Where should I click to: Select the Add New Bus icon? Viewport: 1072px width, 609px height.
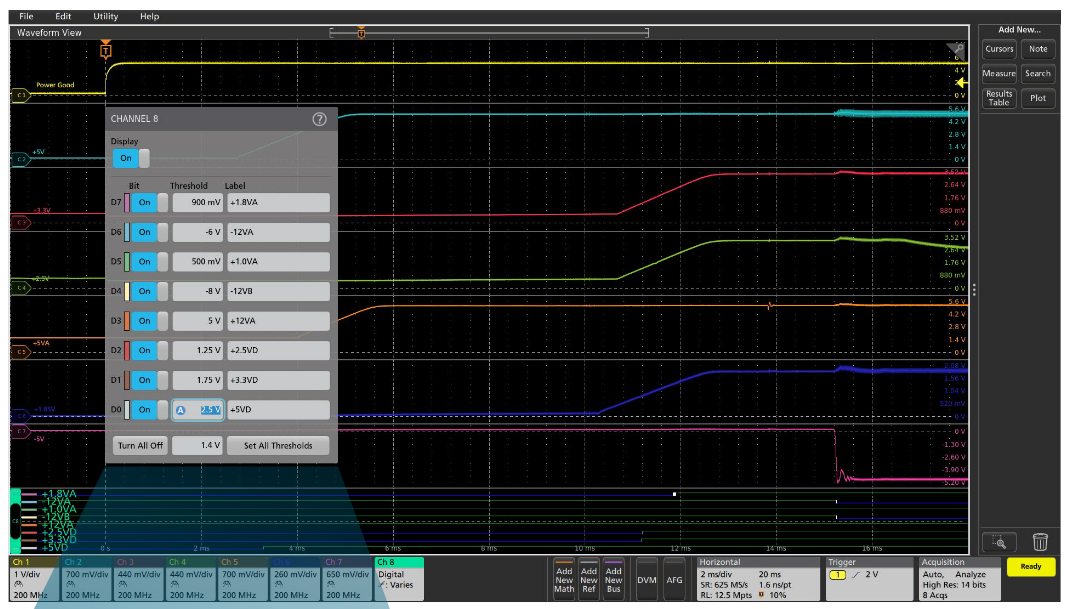613,578
